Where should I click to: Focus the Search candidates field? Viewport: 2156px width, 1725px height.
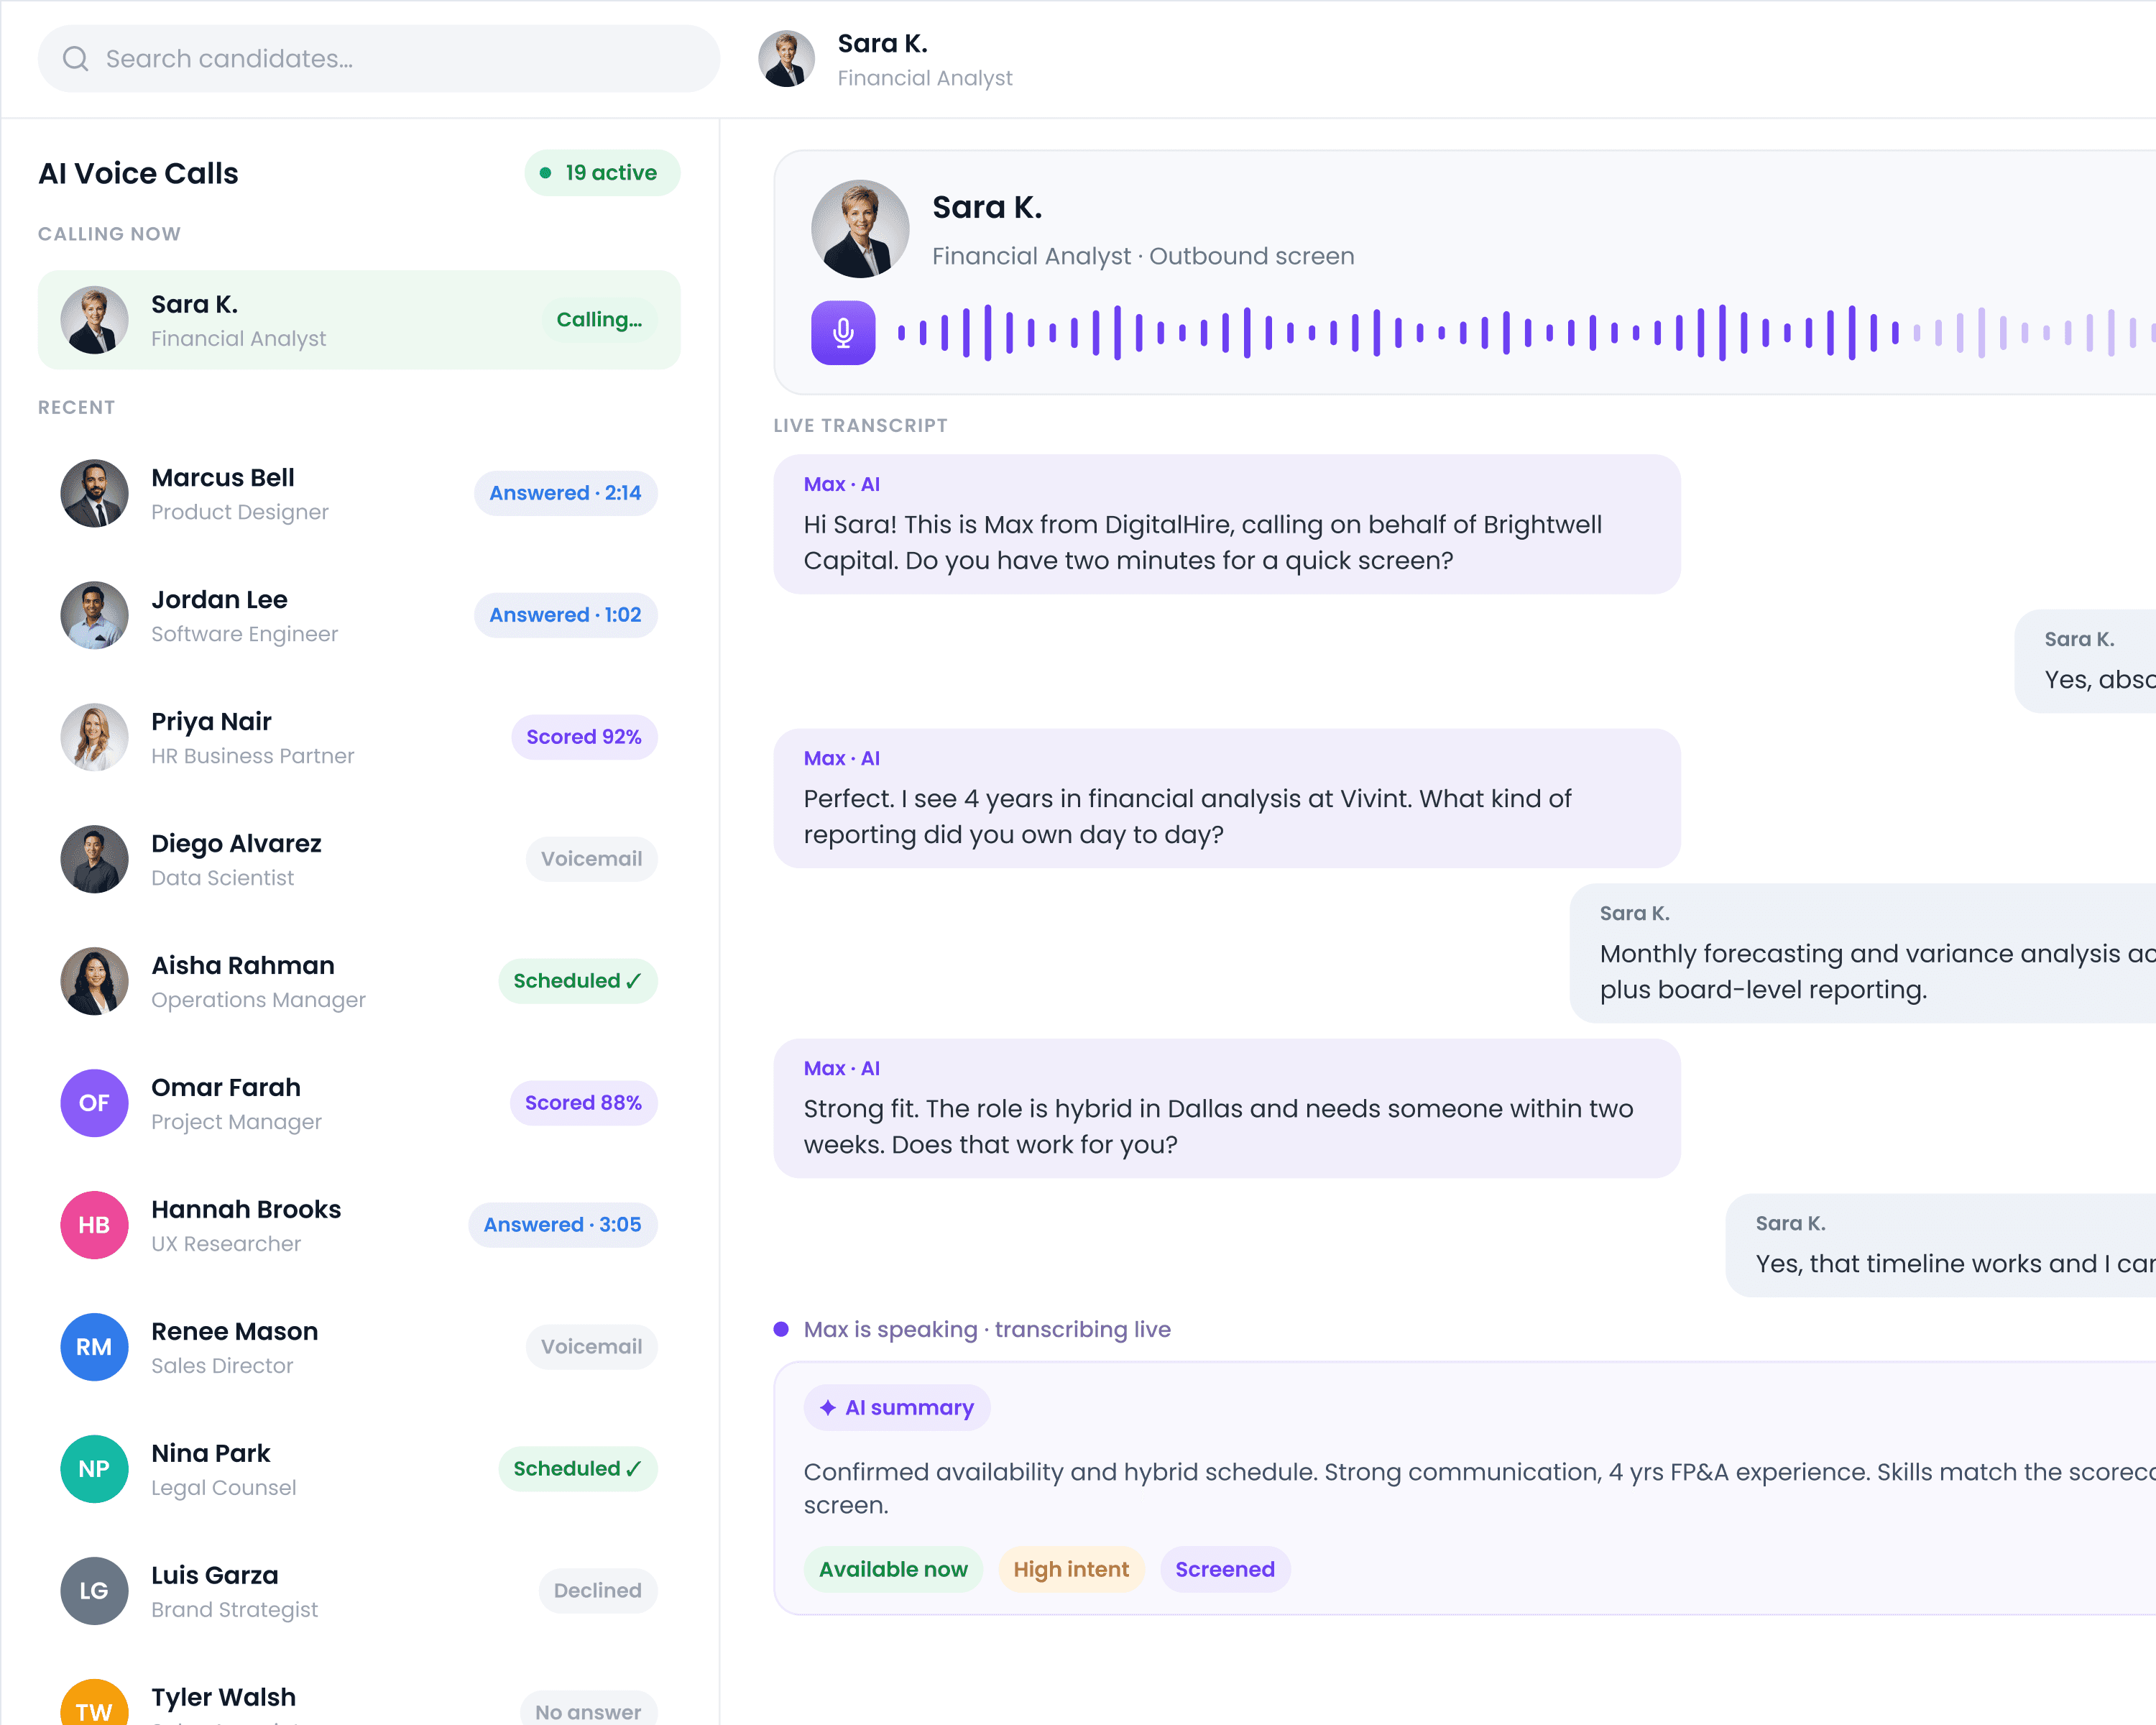(x=379, y=59)
